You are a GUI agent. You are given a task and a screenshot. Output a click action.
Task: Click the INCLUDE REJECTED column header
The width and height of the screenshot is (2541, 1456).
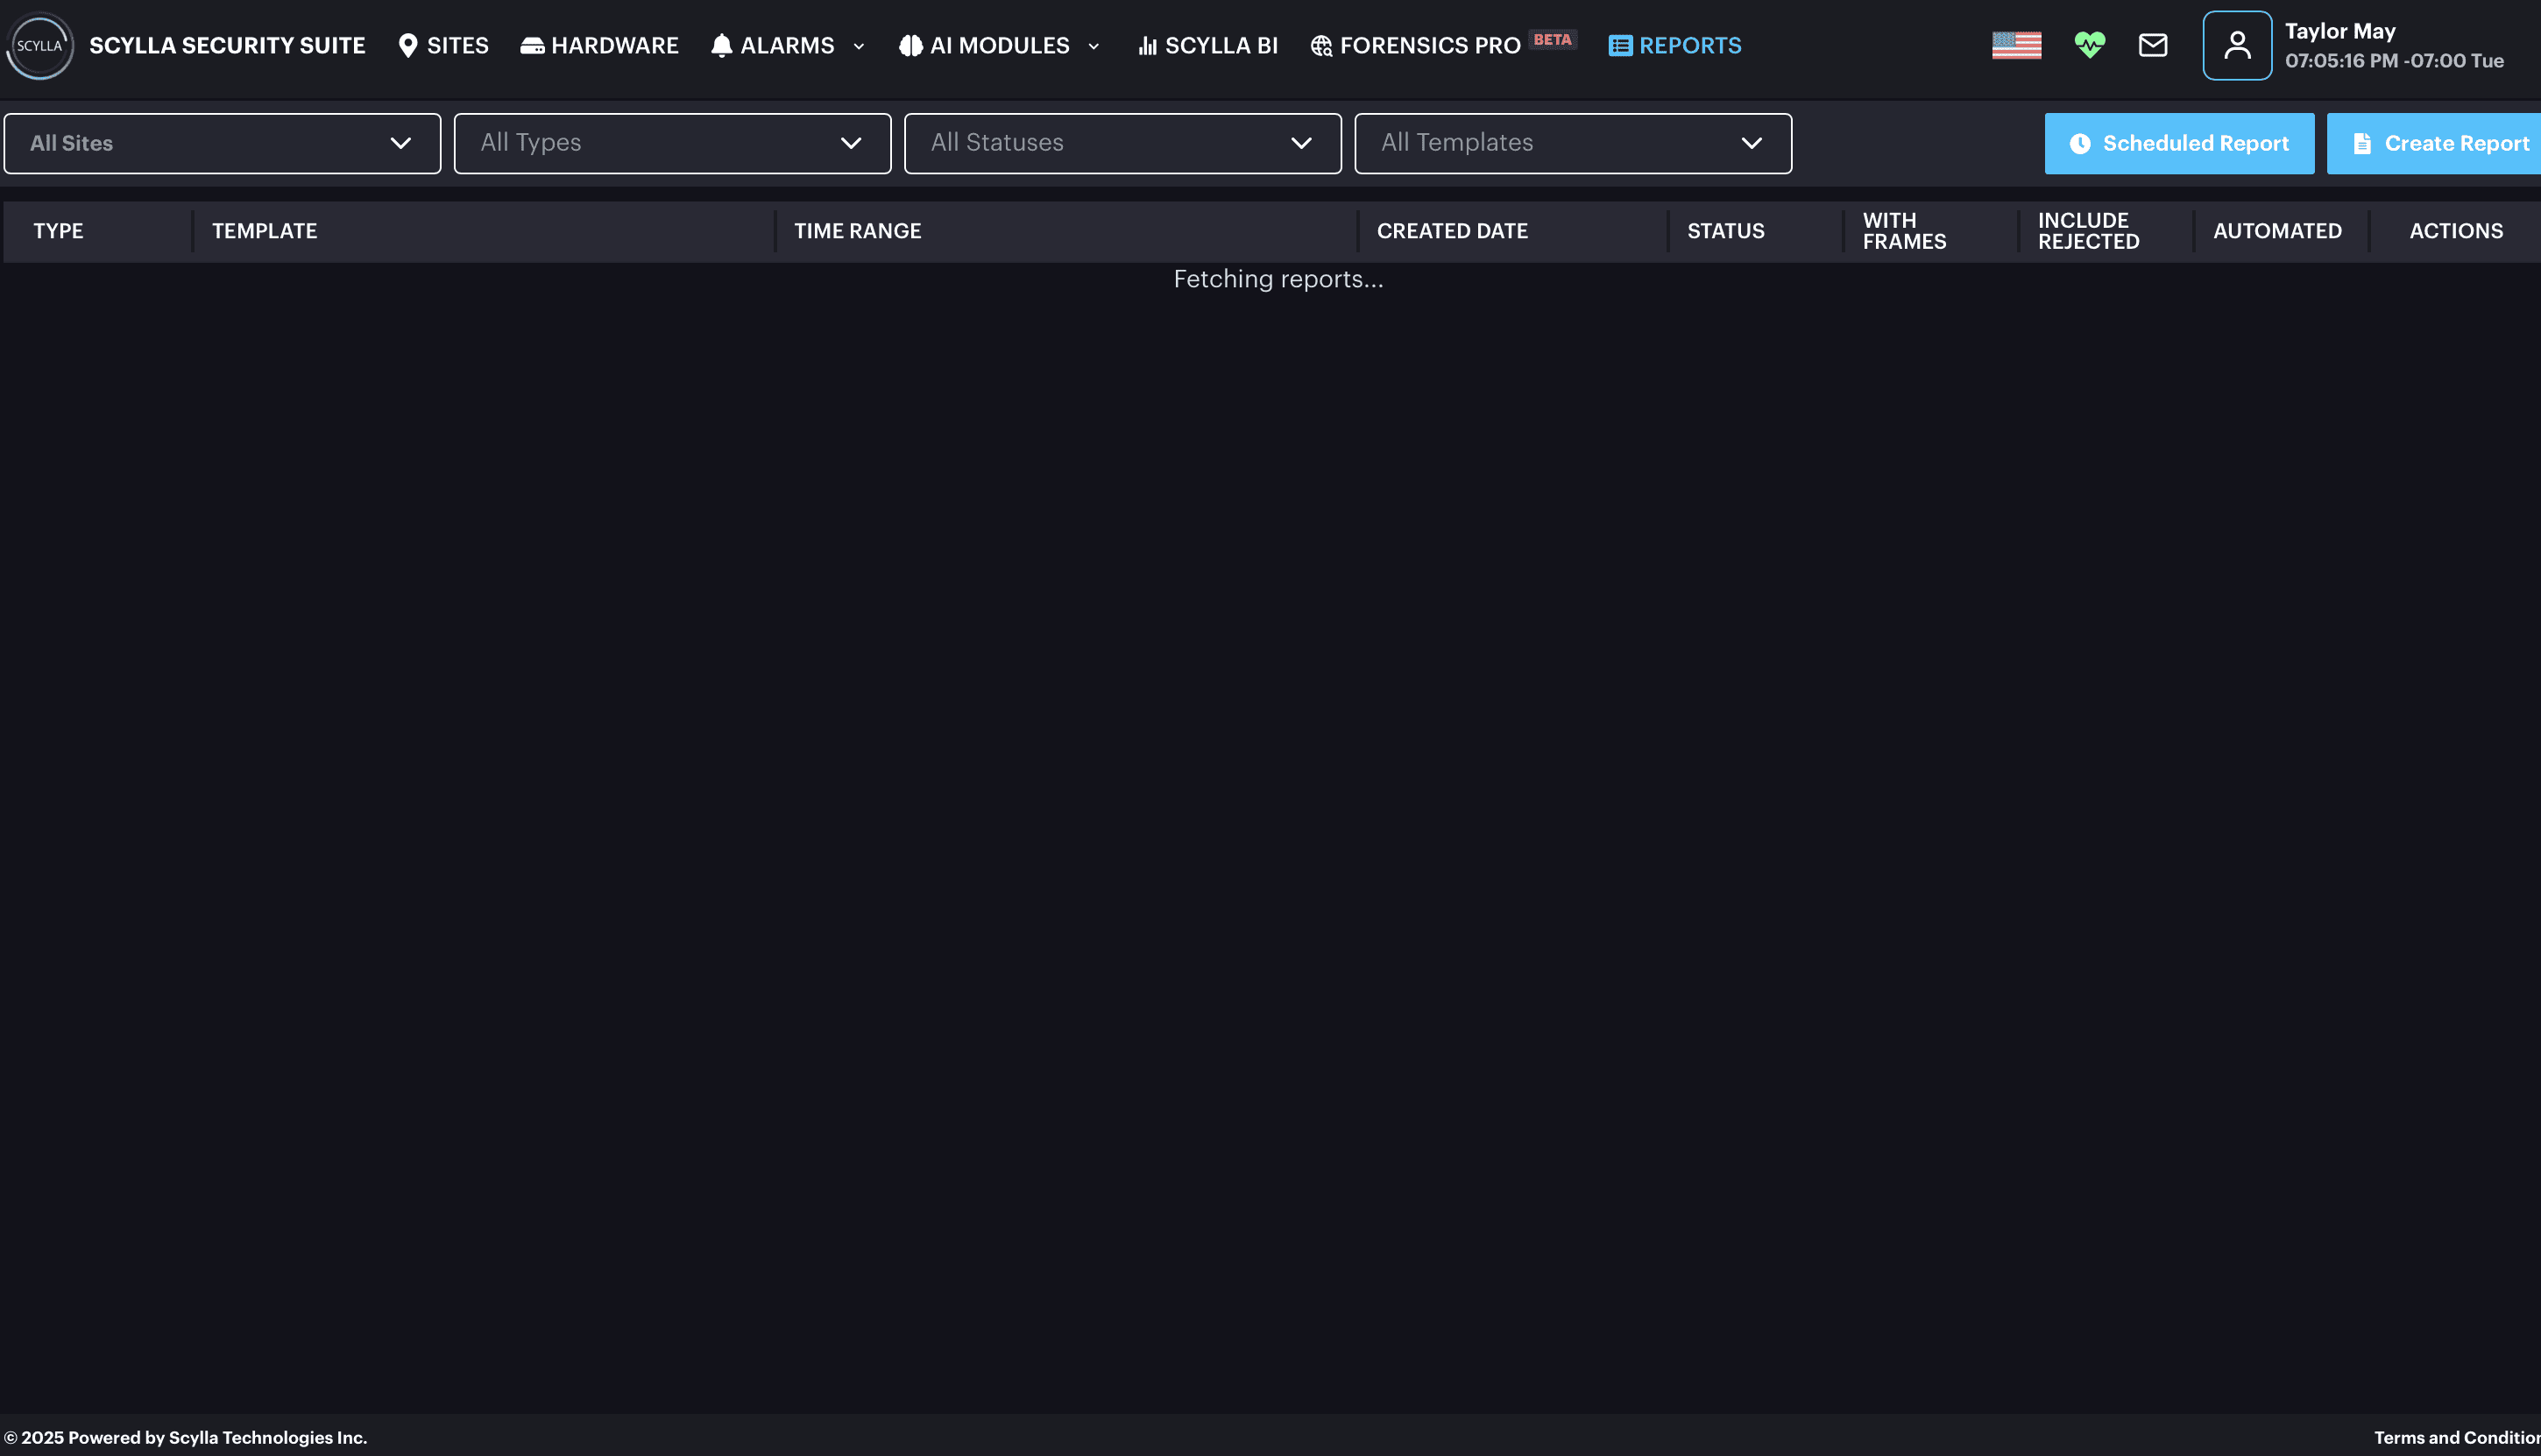click(2088, 231)
